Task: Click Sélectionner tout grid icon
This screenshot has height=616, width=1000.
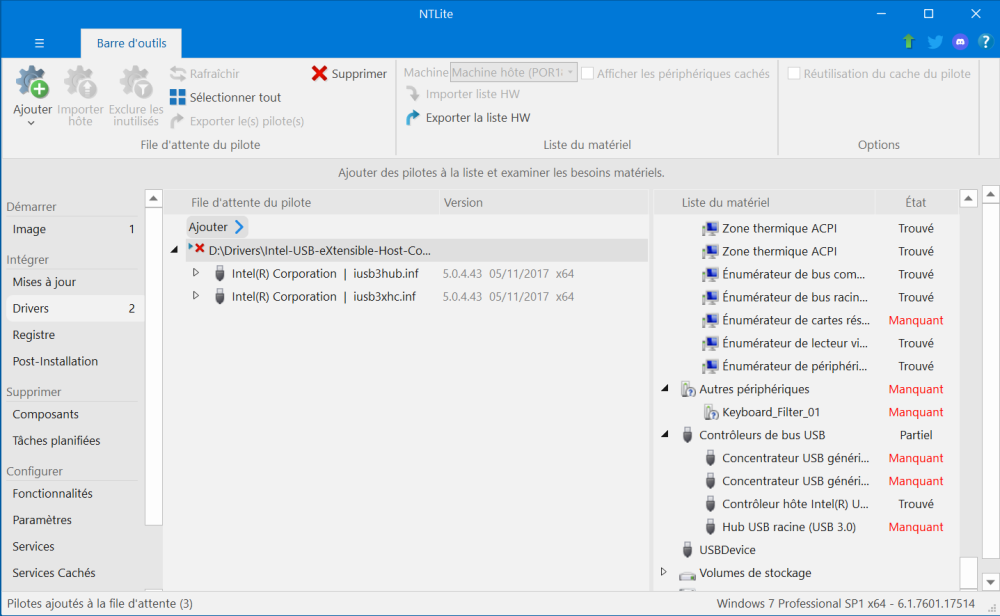Action: 177,98
